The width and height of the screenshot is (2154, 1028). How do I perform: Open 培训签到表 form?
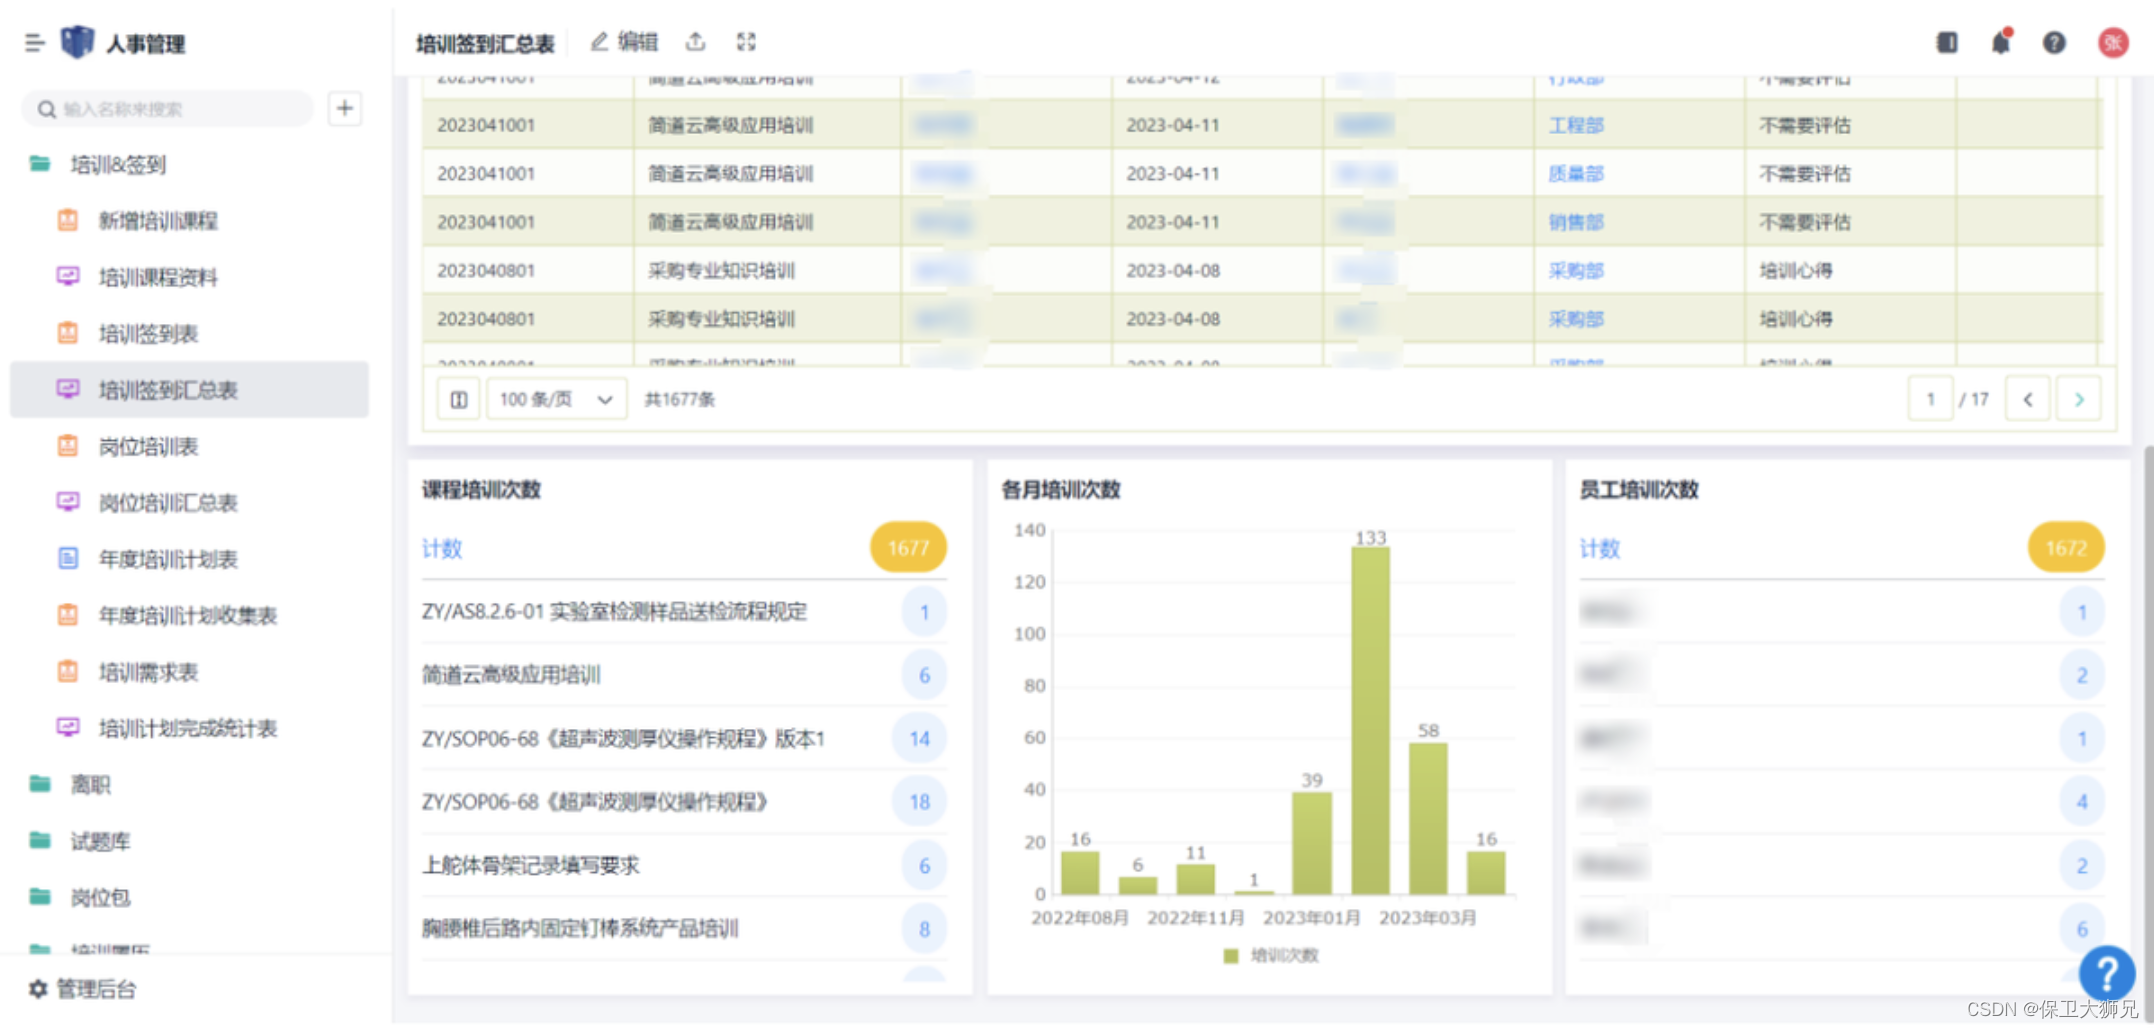(x=148, y=333)
